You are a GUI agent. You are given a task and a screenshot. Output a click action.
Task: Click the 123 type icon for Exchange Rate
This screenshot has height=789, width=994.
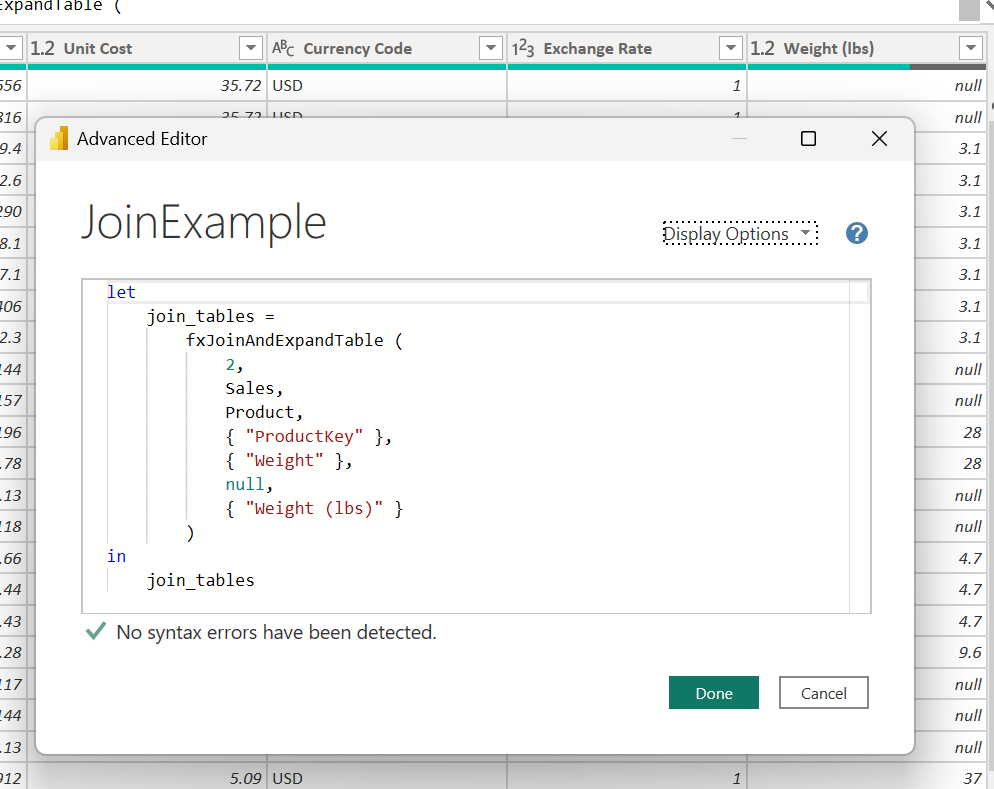[x=523, y=48]
